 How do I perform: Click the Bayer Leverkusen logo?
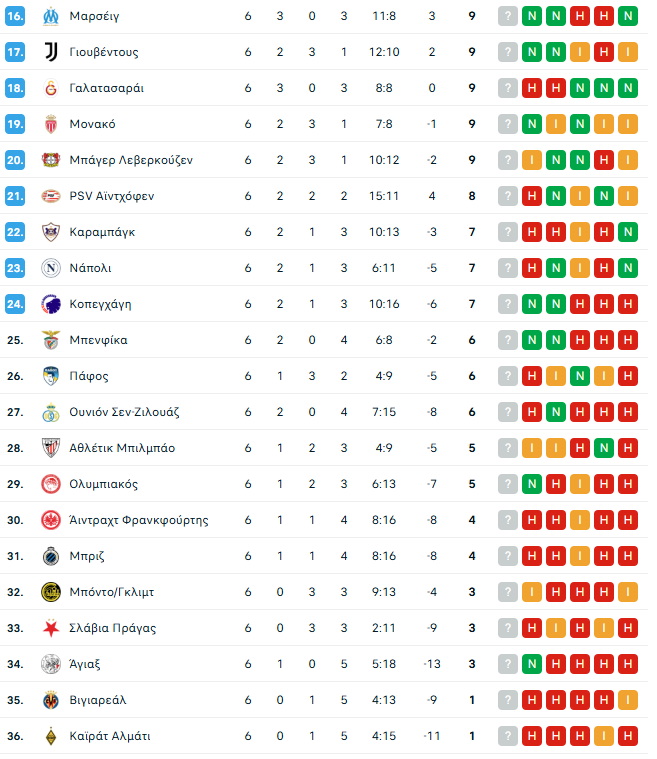coord(50,160)
